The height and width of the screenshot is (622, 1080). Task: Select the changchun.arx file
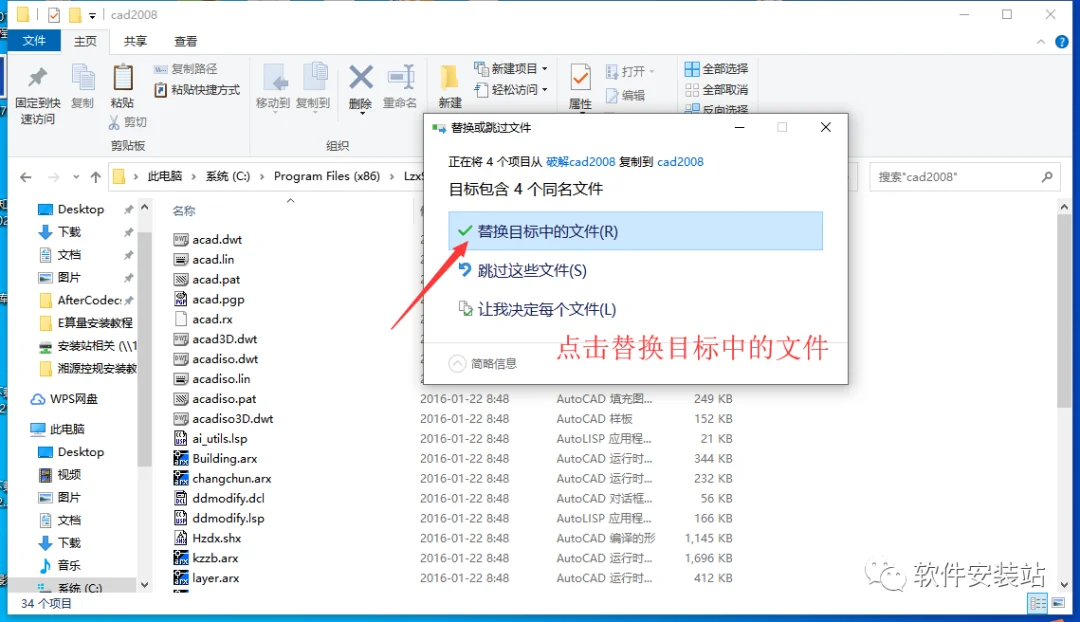[x=231, y=479]
